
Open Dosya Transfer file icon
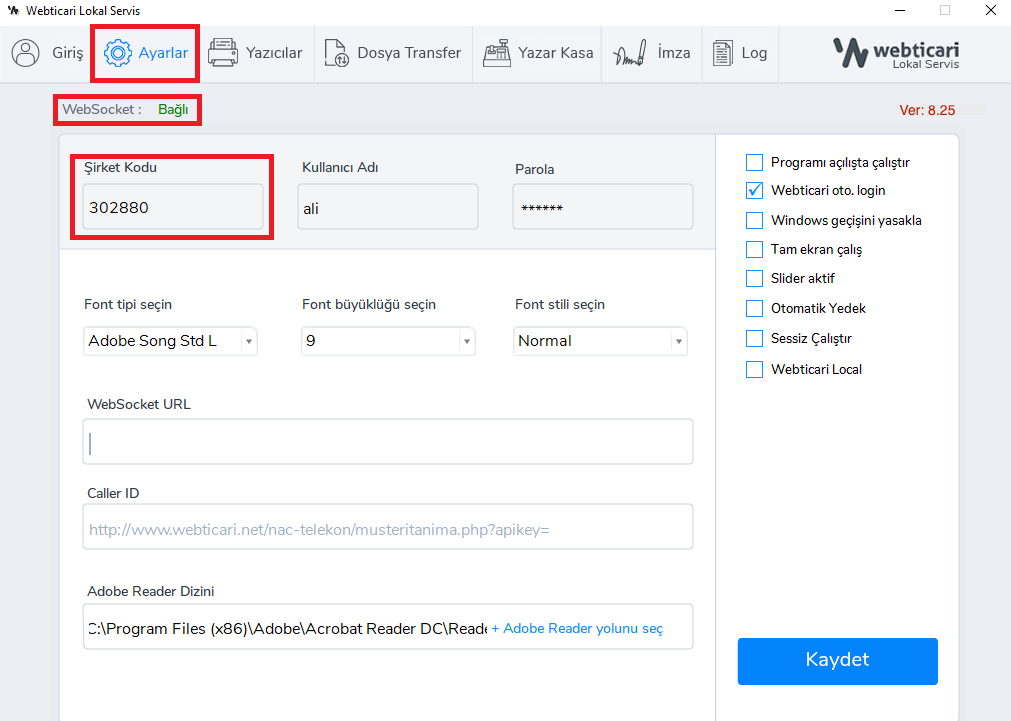(x=338, y=53)
